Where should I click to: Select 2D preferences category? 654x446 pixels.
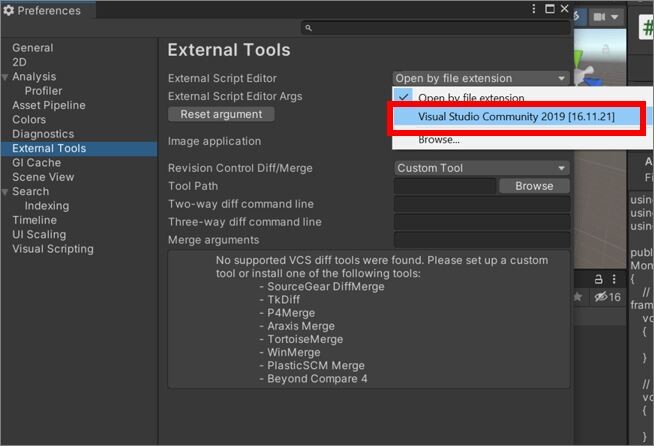[x=19, y=62]
